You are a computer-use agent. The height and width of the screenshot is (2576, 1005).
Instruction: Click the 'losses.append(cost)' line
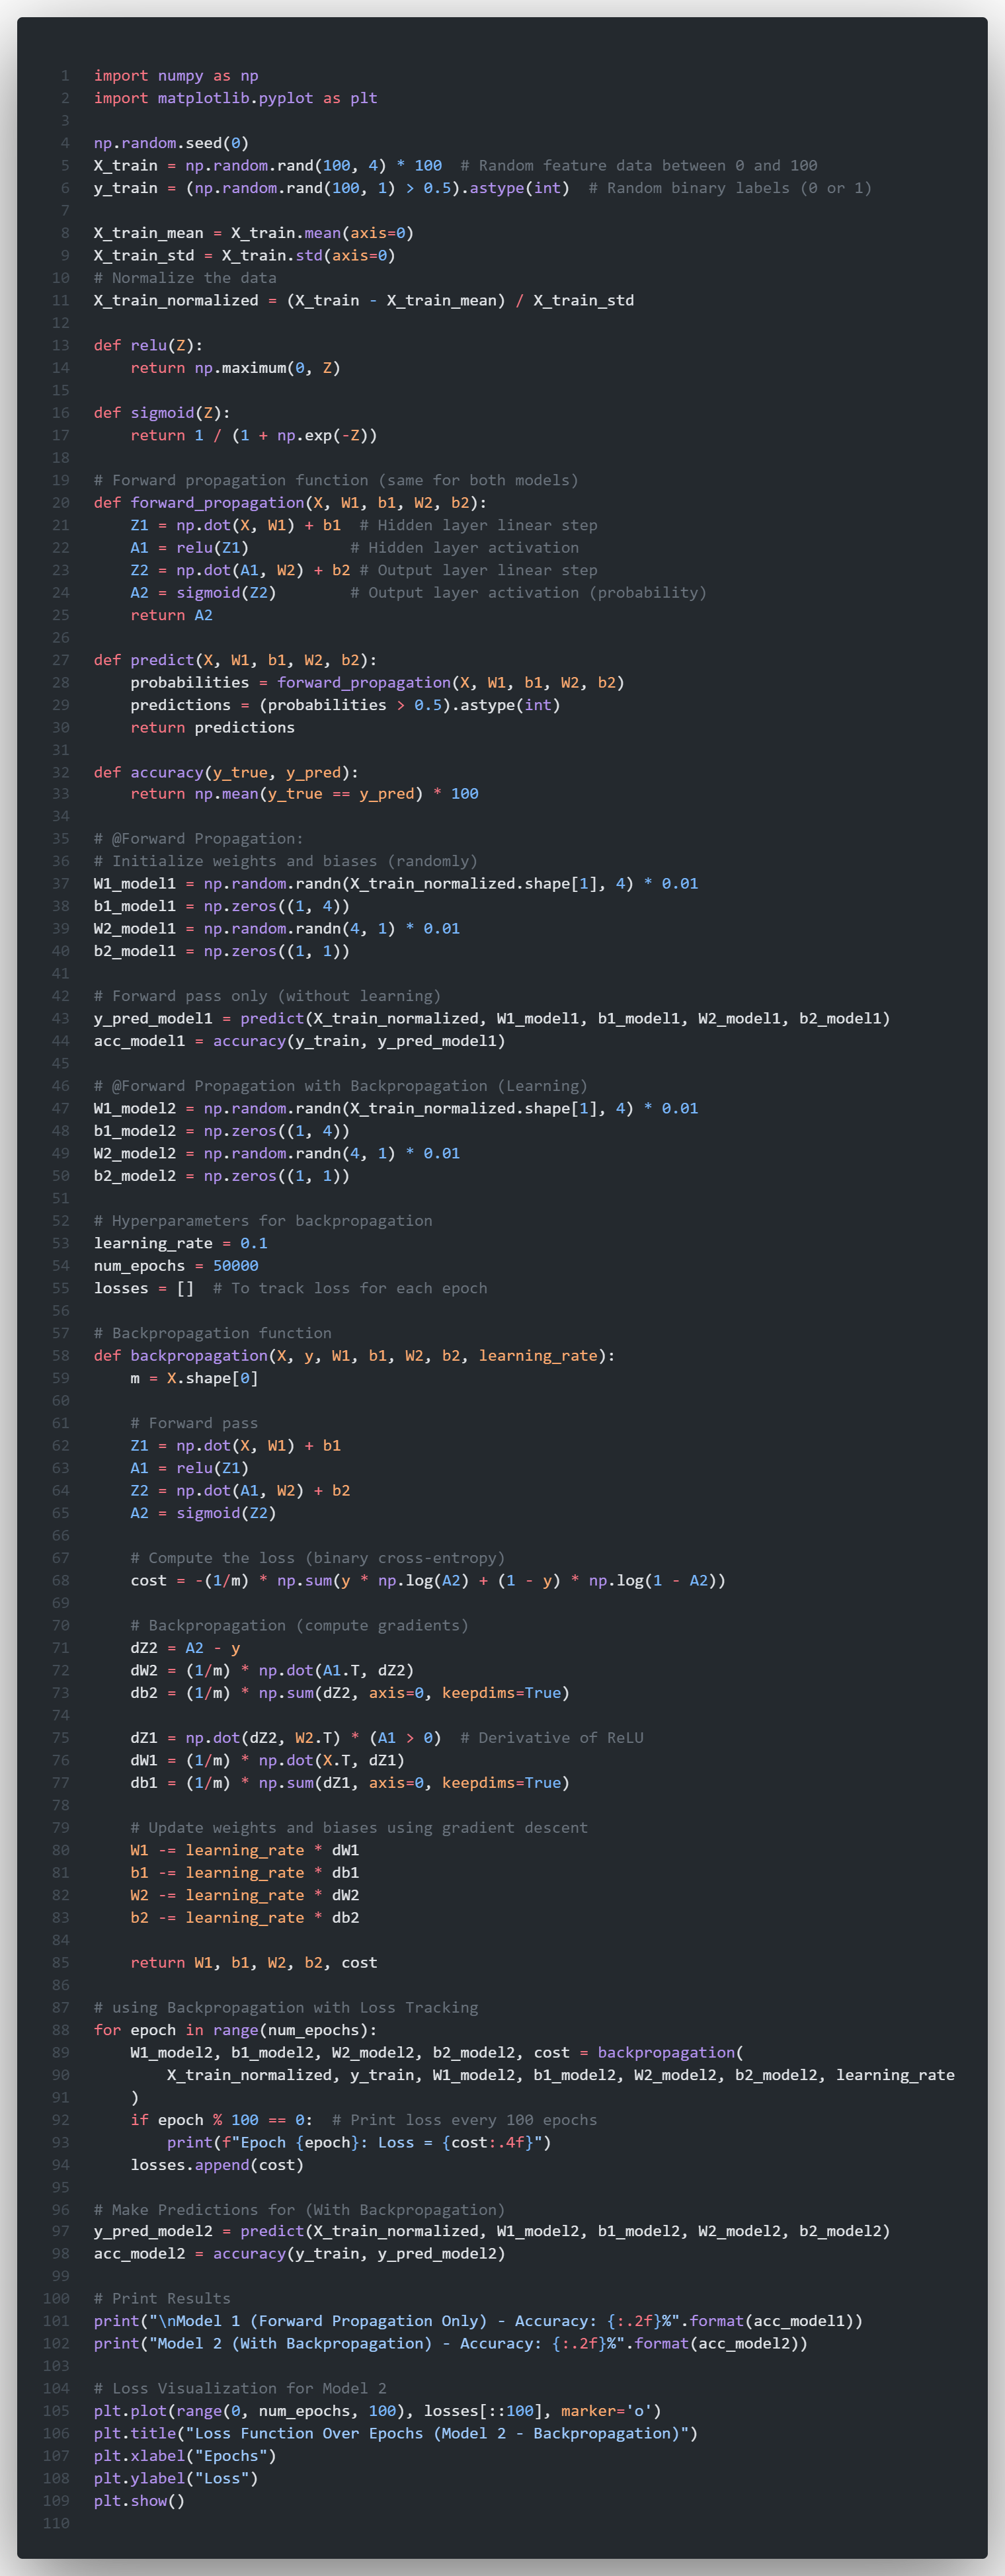coord(217,2166)
